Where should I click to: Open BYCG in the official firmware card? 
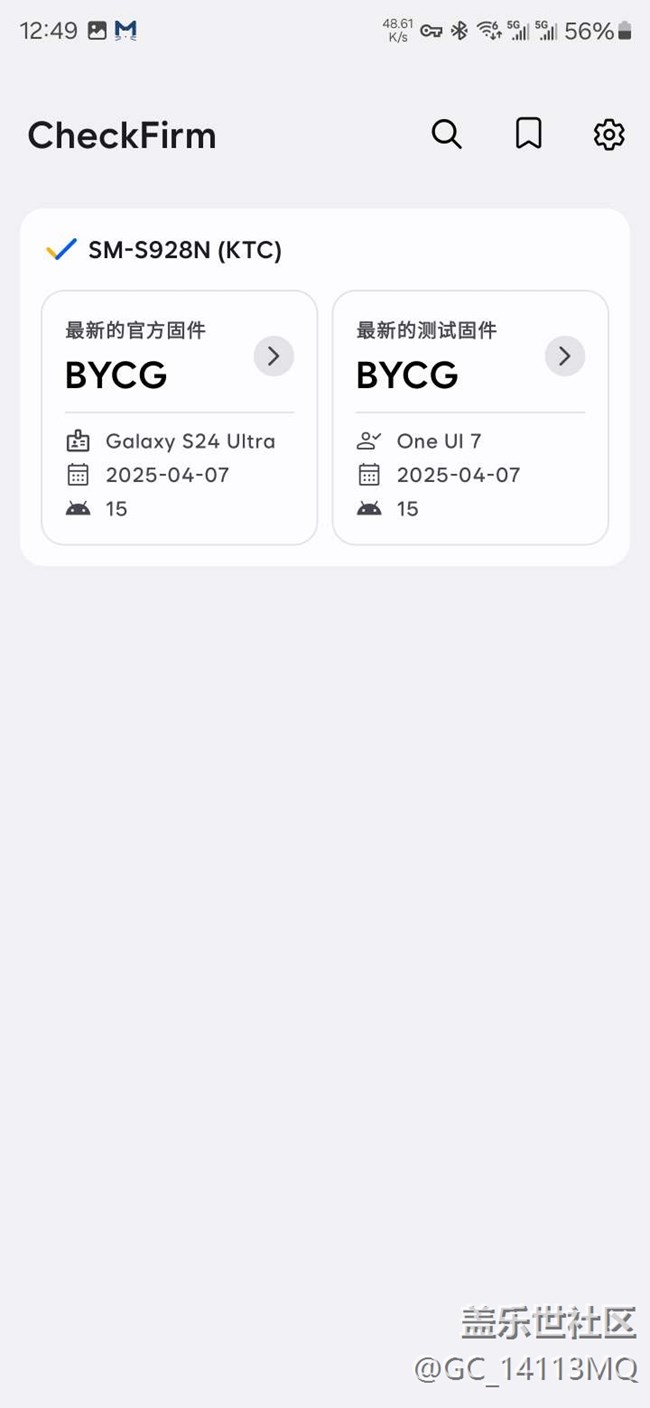pyautogui.click(x=116, y=375)
